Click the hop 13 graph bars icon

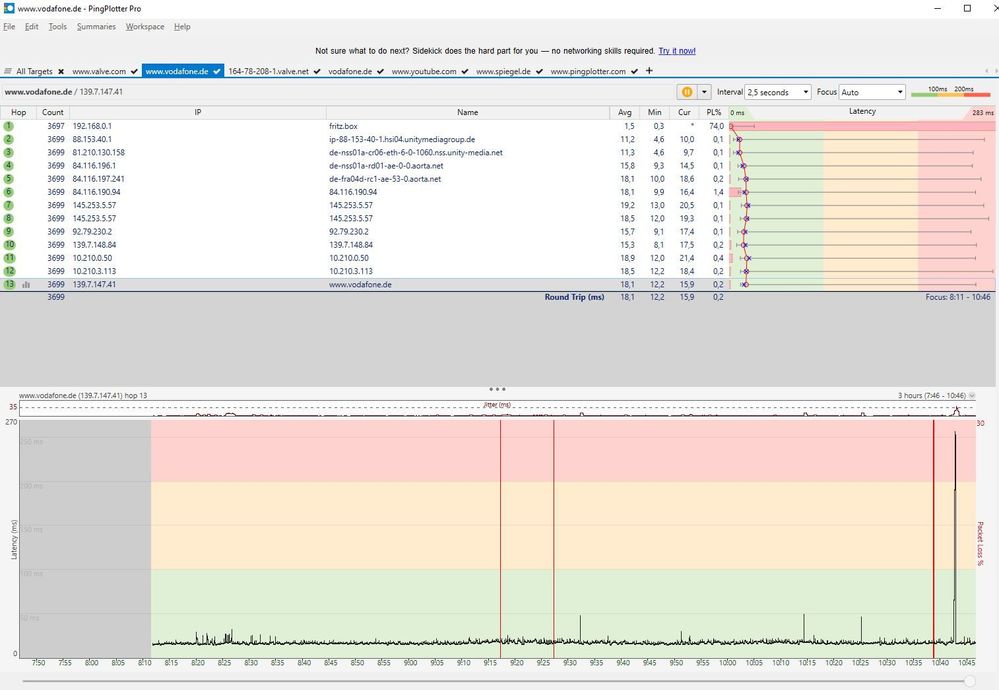click(x=27, y=284)
